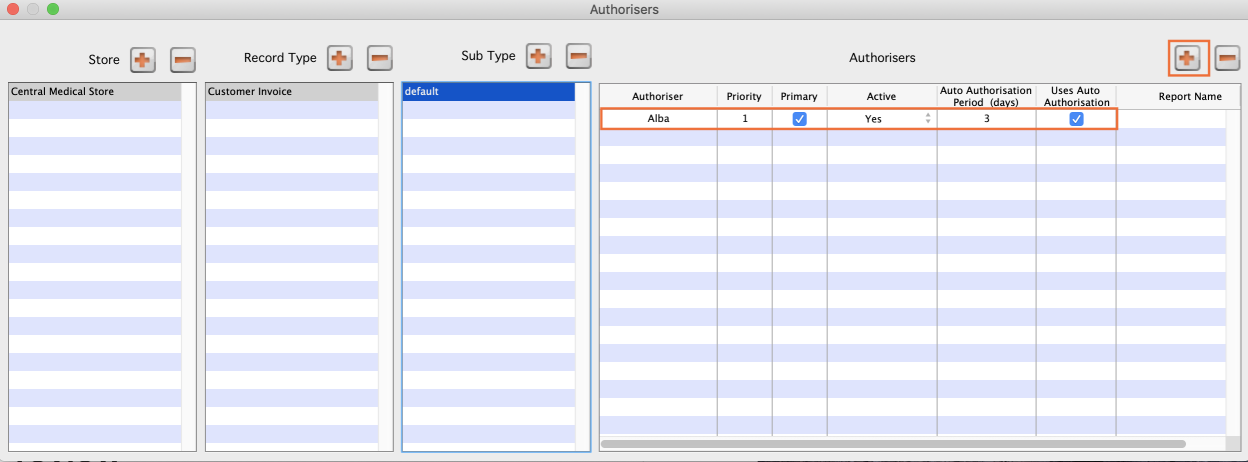Click the Alba authoriser name cell
Screen dimensions: 1248x462
pyautogui.click(x=658, y=119)
